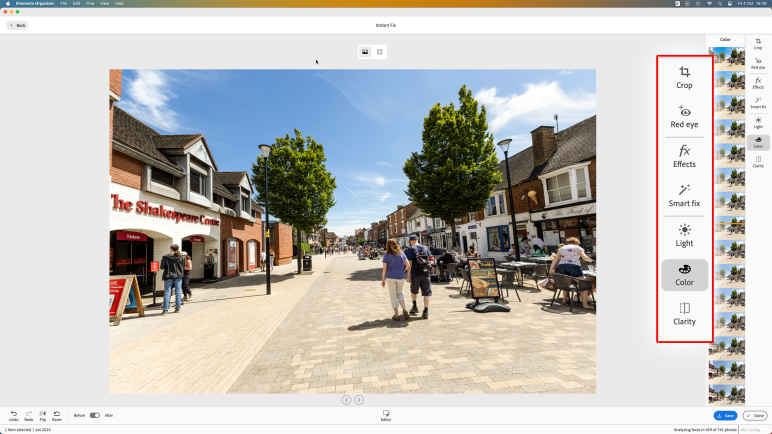The height and width of the screenshot is (434, 772).
Task: Select the Crop tool in far-right sidebar
Action: [757, 43]
